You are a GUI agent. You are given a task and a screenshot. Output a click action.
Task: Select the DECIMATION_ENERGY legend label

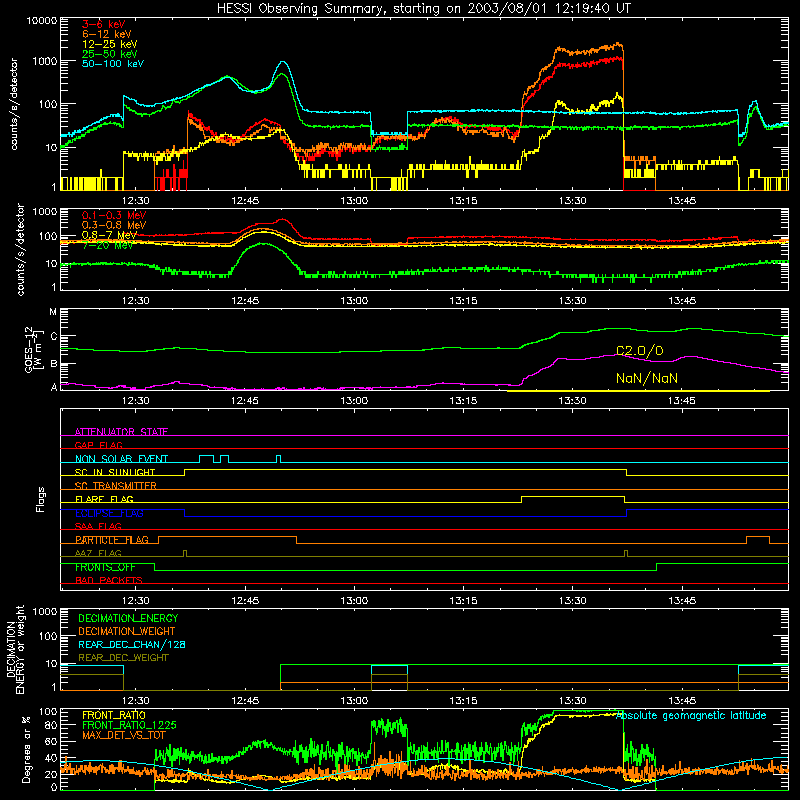click(128, 618)
